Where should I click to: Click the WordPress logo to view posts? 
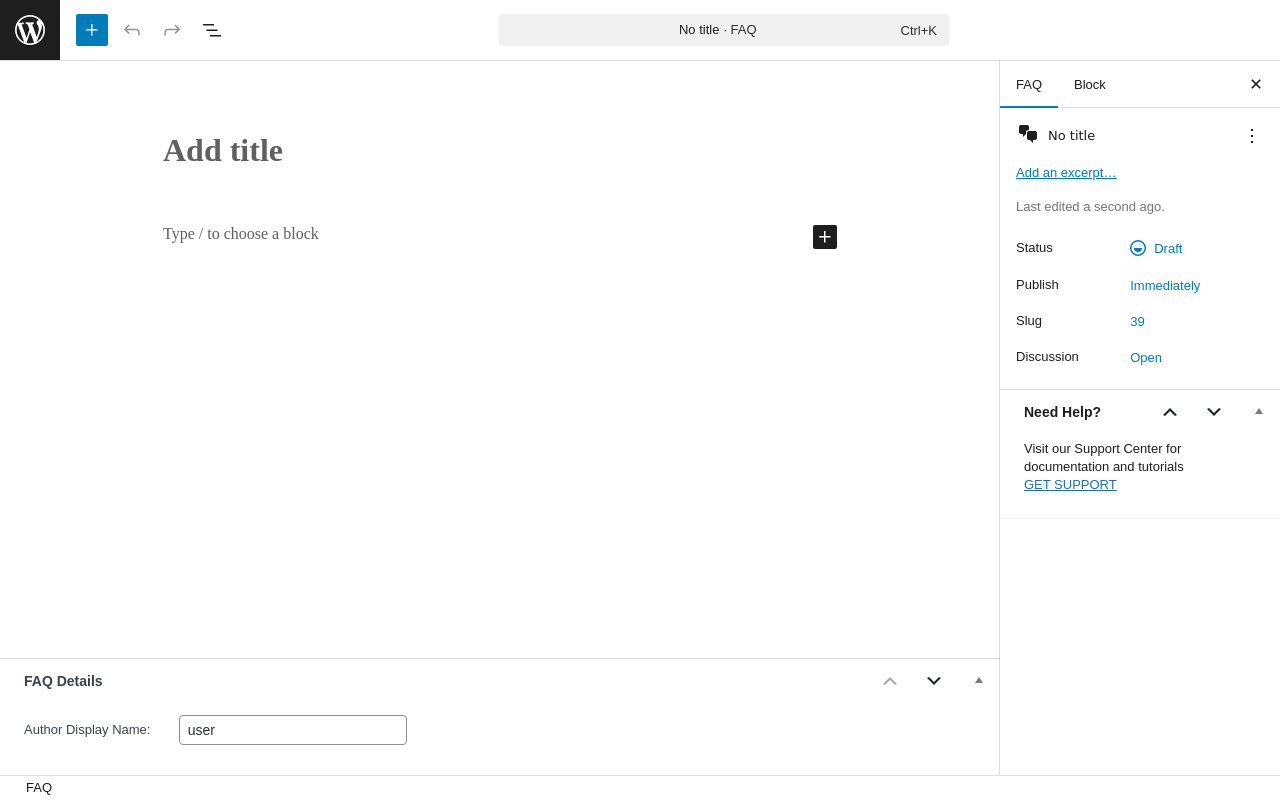click(30, 30)
